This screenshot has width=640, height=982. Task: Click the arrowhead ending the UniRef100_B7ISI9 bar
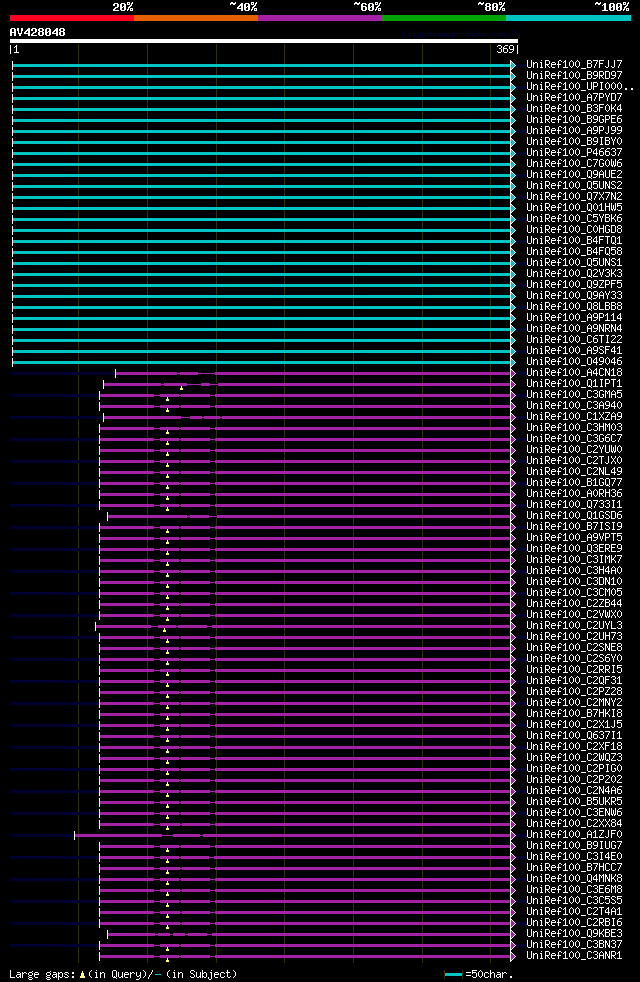point(514,527)
